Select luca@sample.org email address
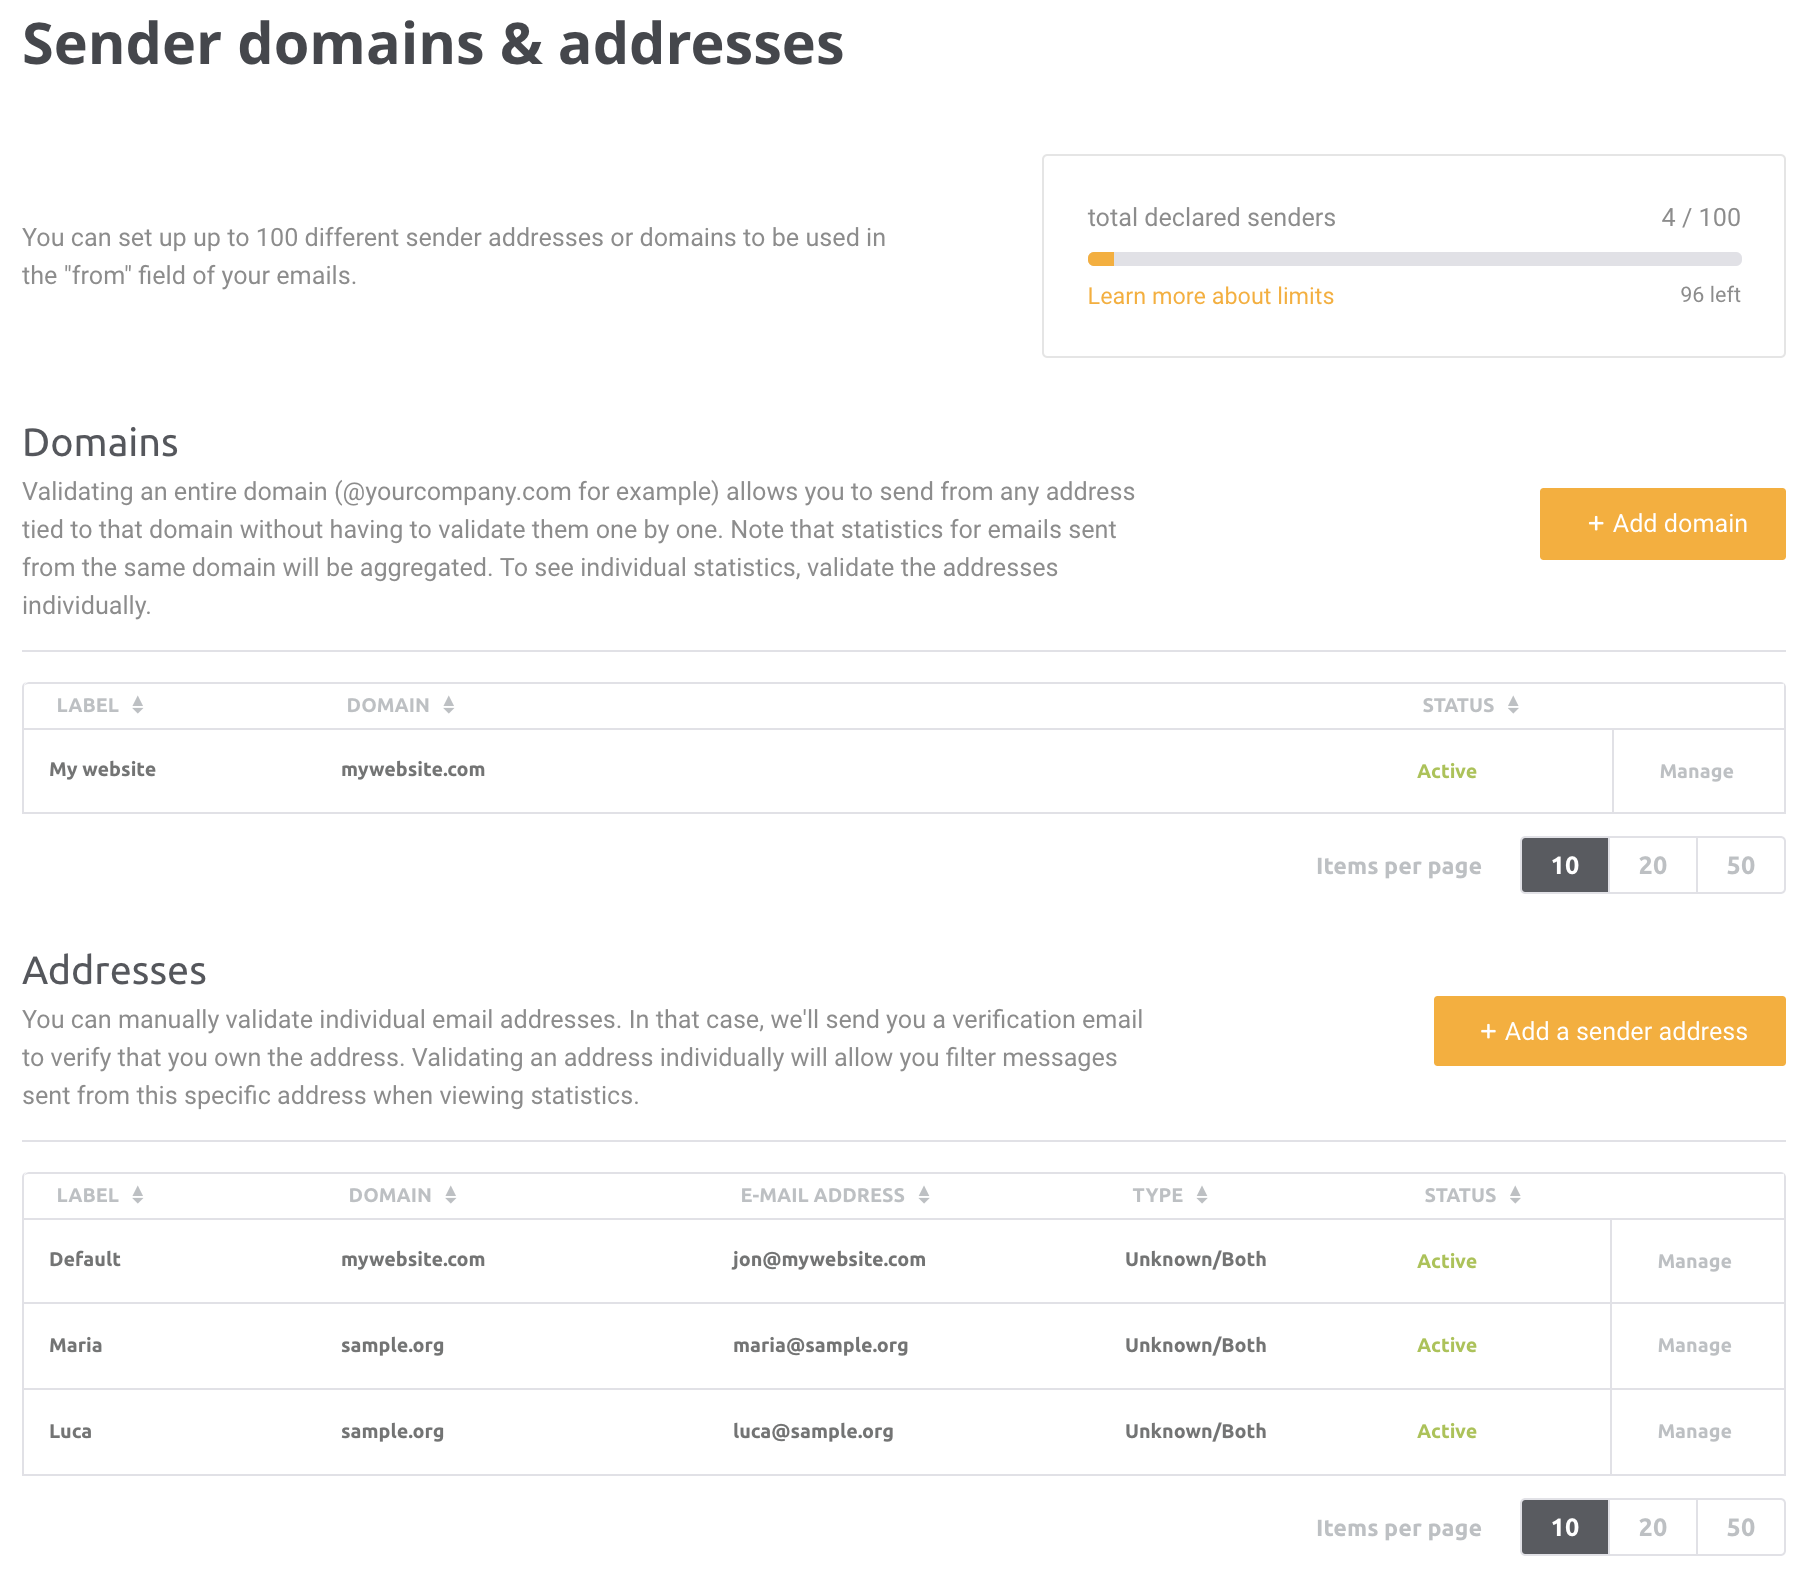Viewport: 1810px width, 1592px height. (813, 1431)
